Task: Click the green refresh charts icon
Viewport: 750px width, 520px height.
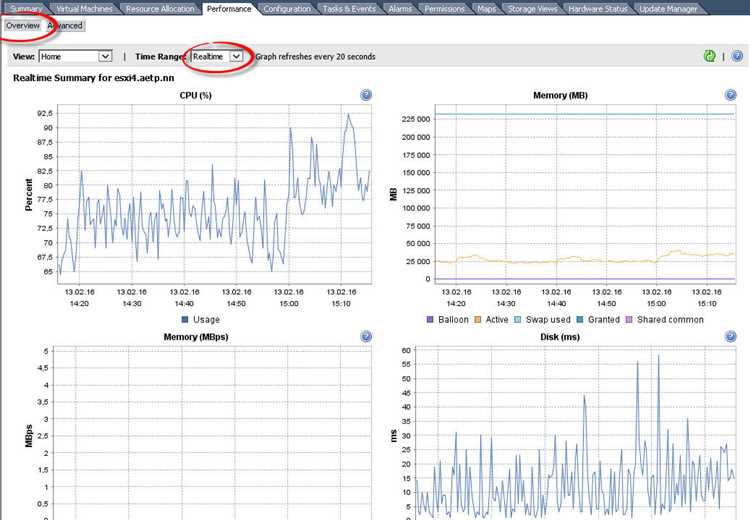Action: pos(710,56)
